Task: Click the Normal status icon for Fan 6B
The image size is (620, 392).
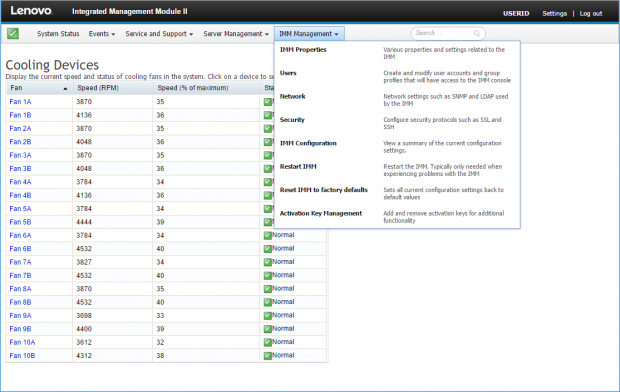Action: (268, 249)
